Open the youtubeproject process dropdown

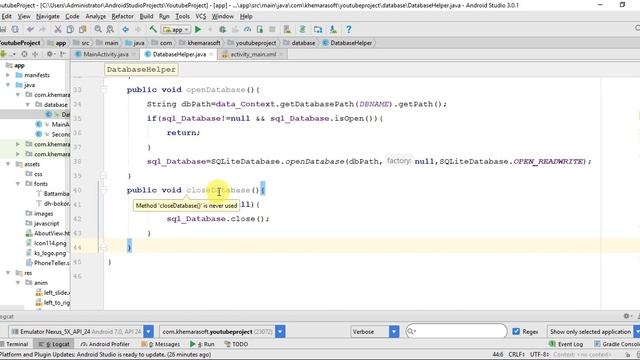click(280, 331)
